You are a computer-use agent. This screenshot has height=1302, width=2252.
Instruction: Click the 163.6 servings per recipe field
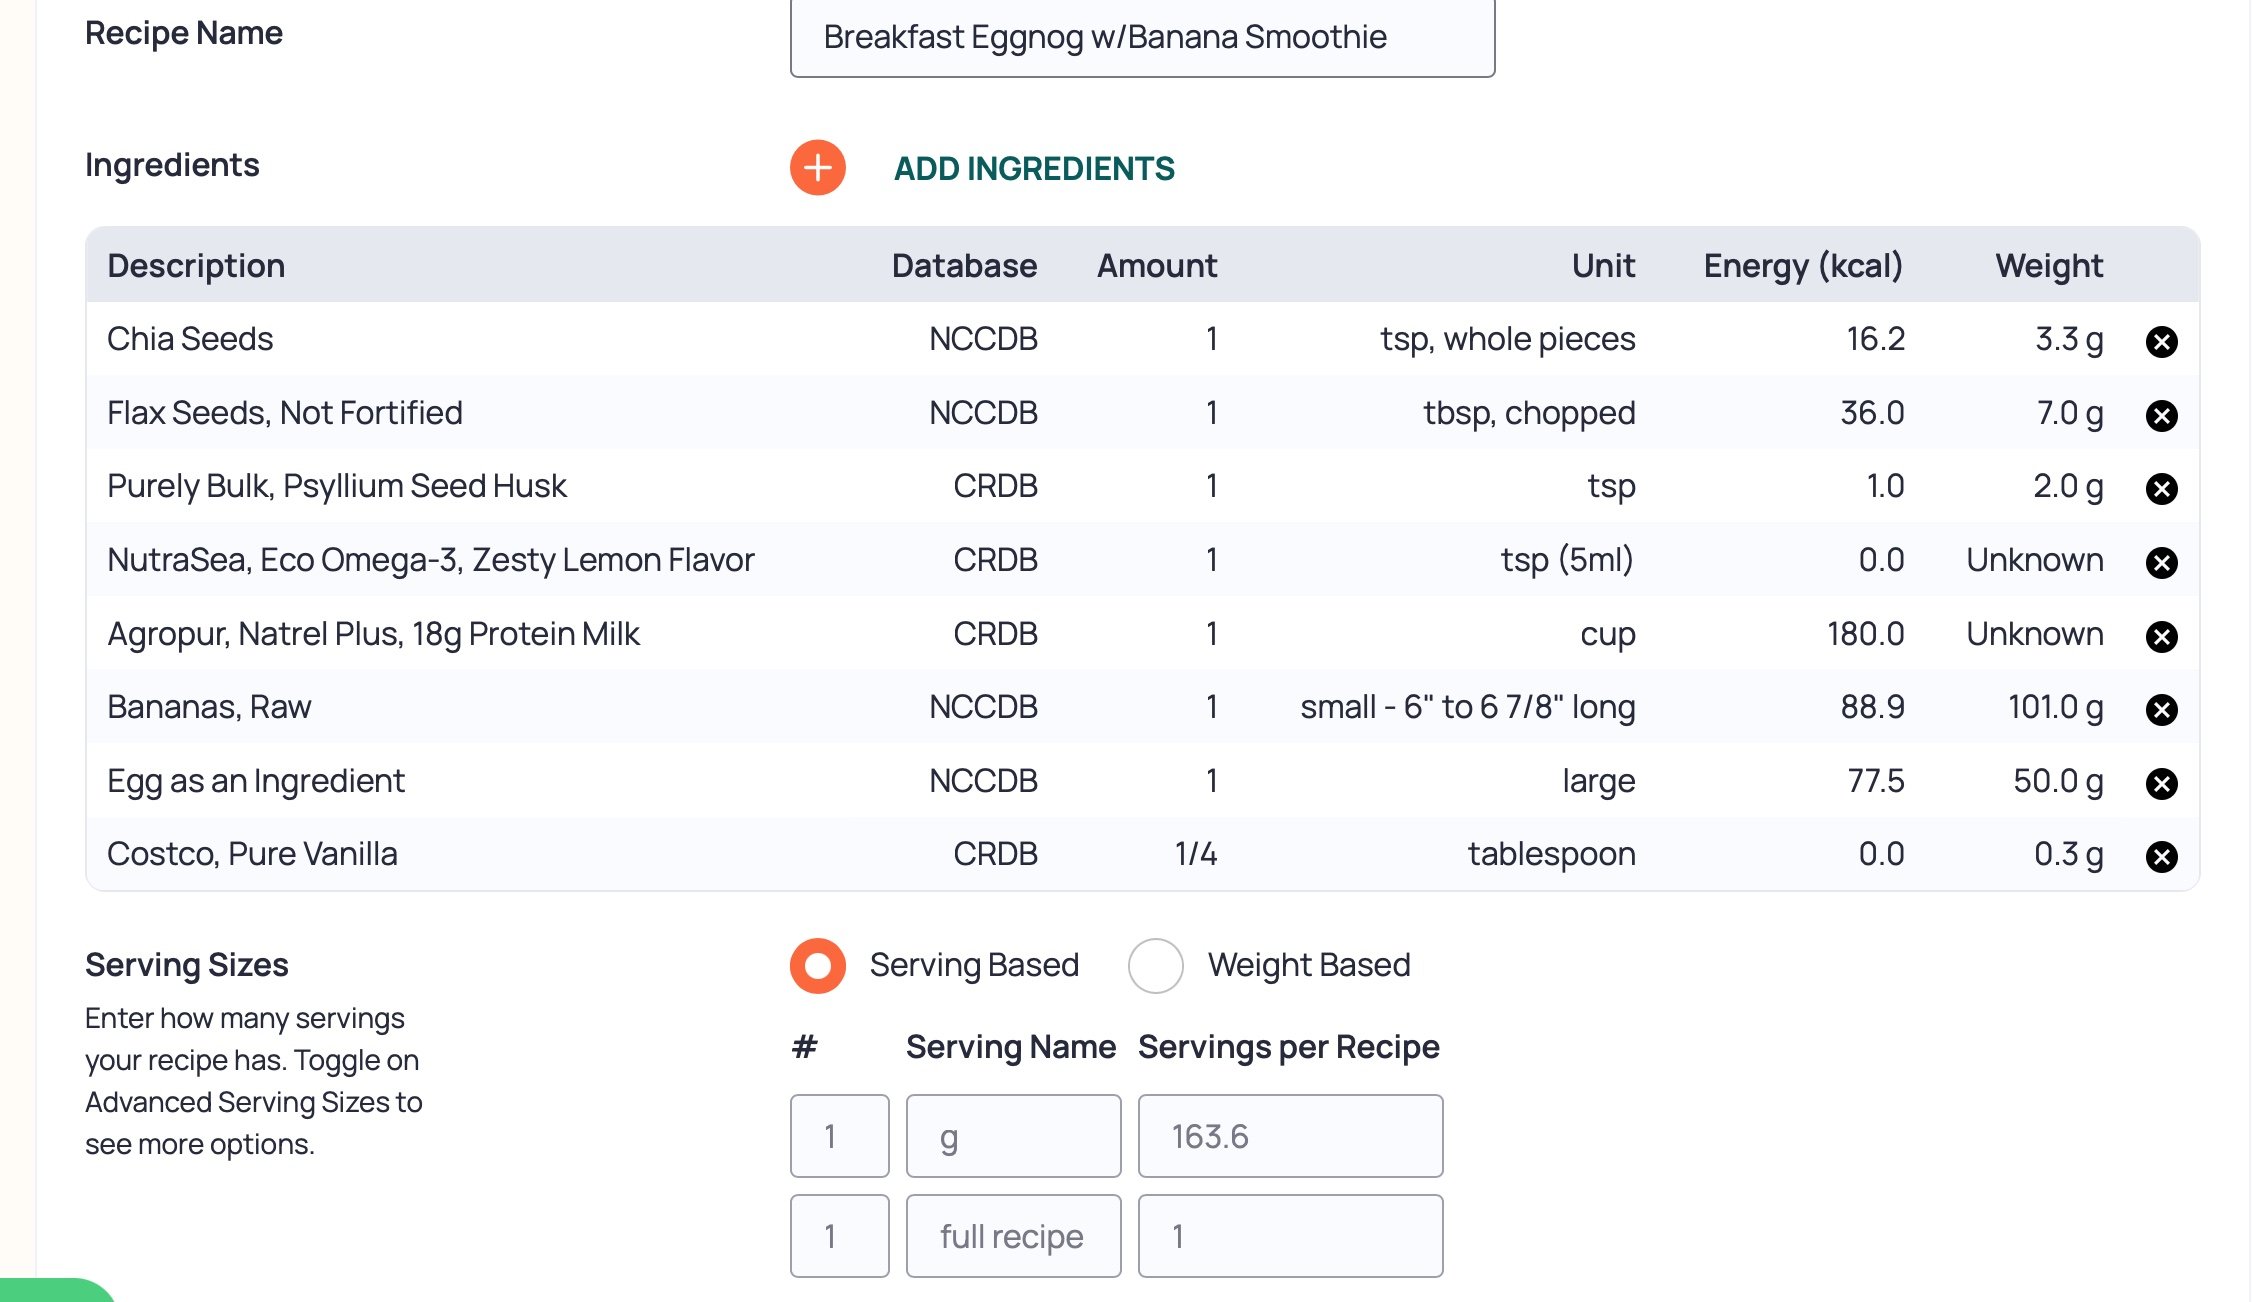pos(1290,1136)
